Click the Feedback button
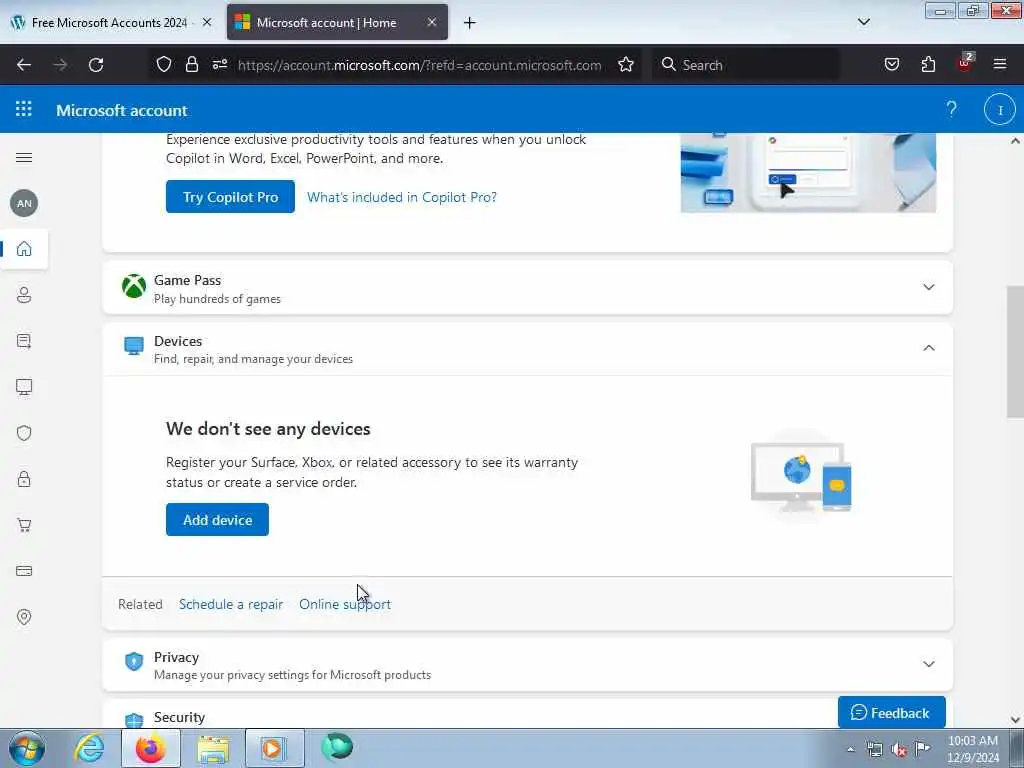 (x=891, y=712)
